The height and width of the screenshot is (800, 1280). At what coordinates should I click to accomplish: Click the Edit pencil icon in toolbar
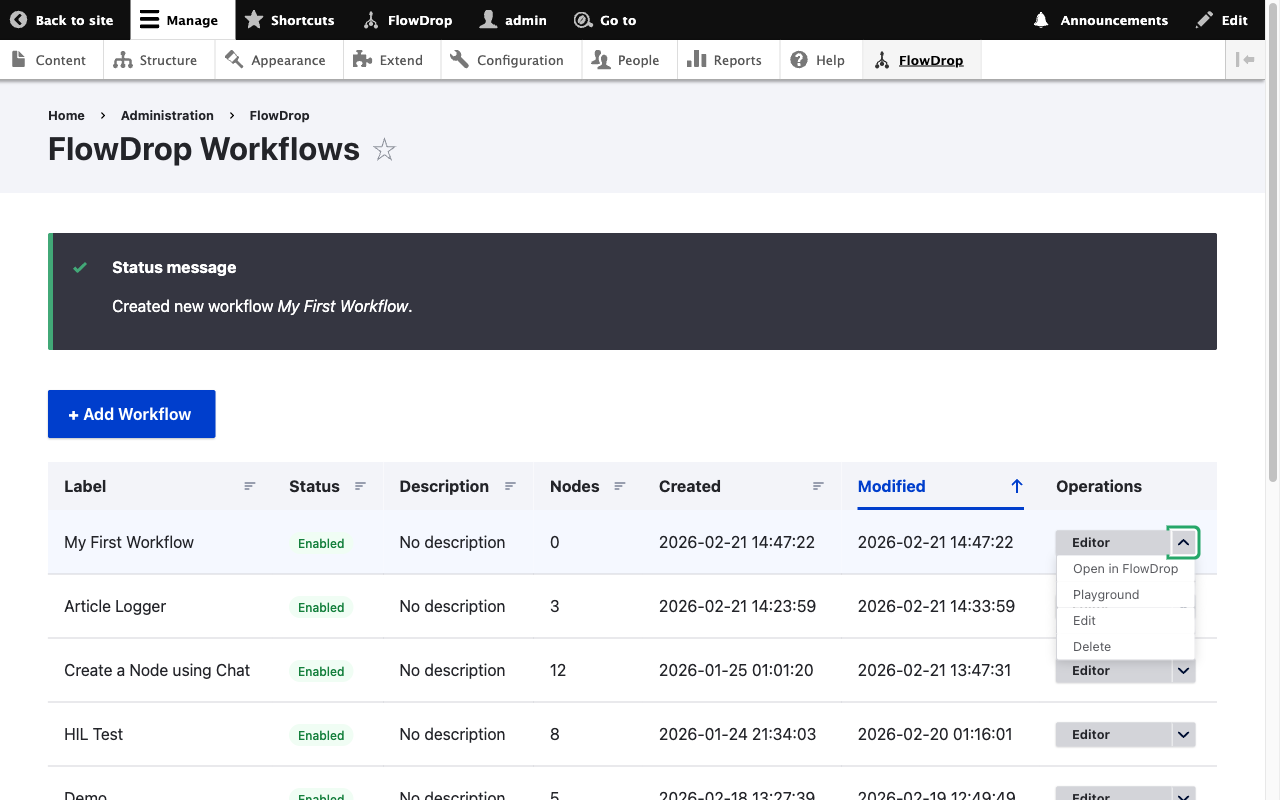pyautogui.click(x=1205, y=20)
